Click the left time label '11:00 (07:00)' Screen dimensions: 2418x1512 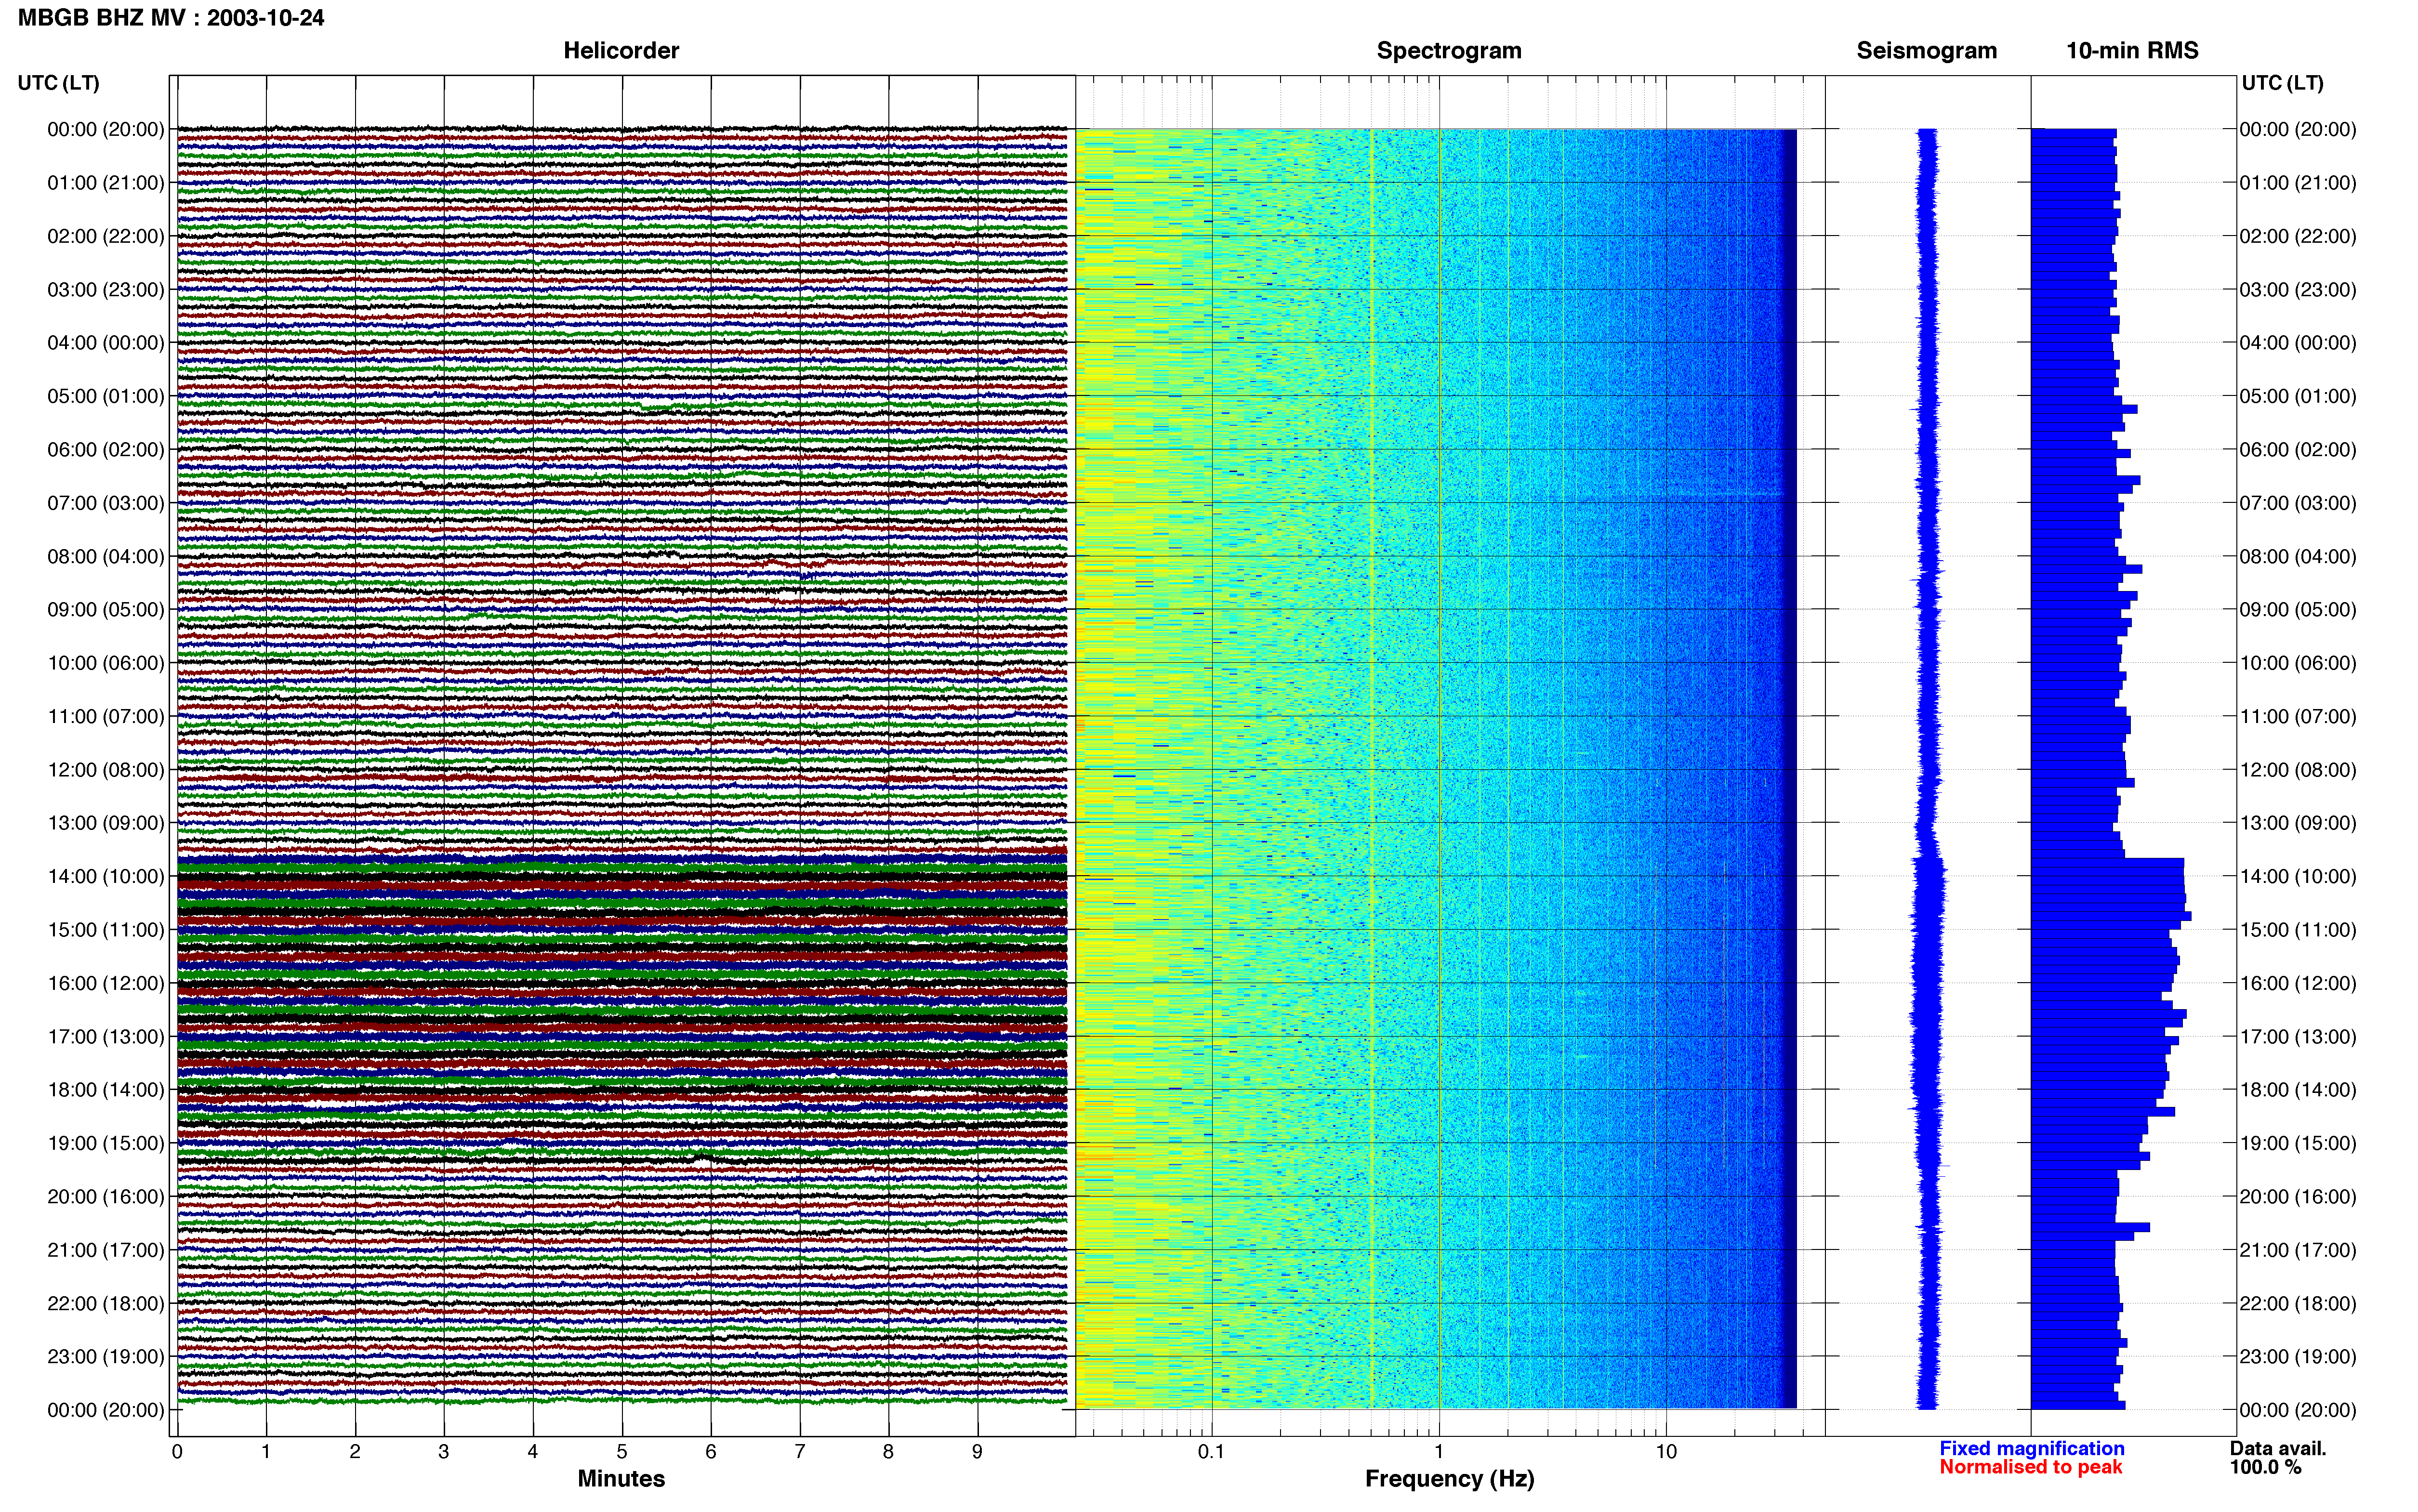tap(106, 716)
